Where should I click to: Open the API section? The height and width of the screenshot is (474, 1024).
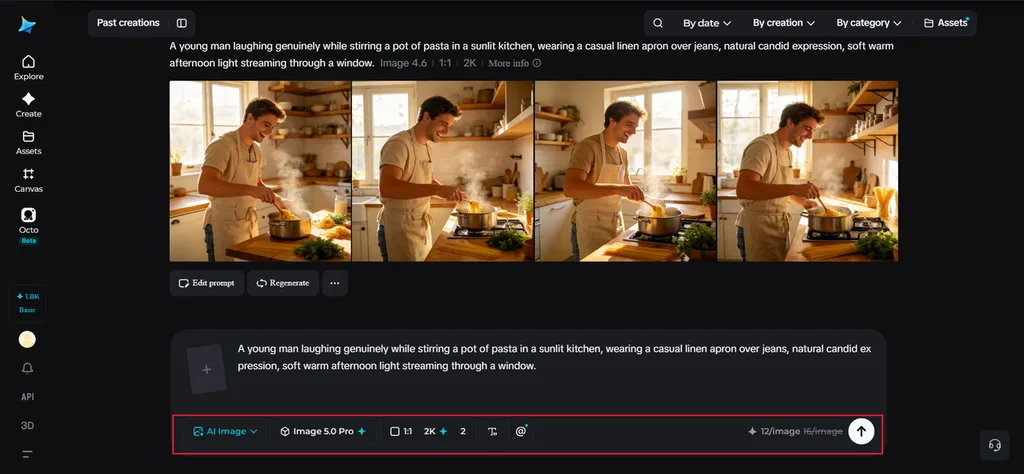tap(27, 397)
